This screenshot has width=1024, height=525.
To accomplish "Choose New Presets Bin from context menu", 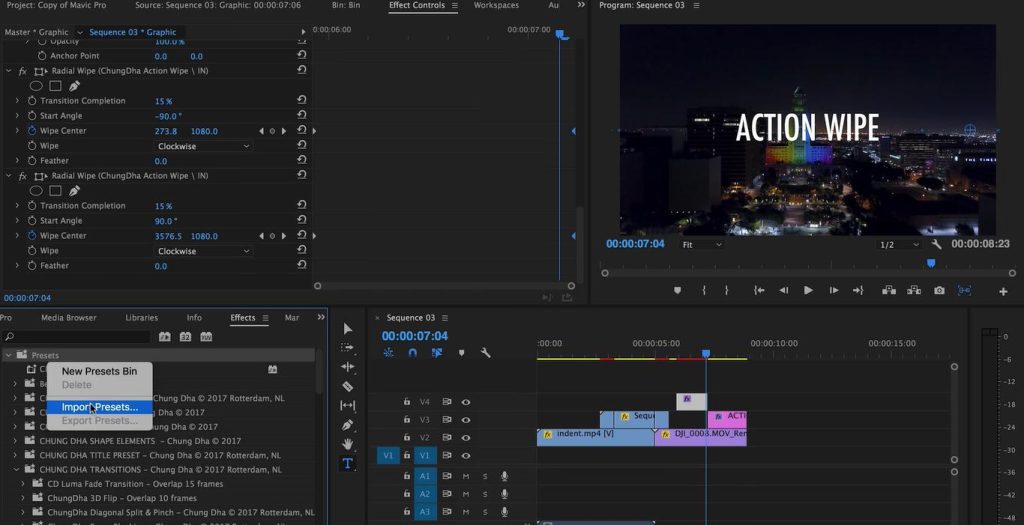I will [x=99, y=371].
